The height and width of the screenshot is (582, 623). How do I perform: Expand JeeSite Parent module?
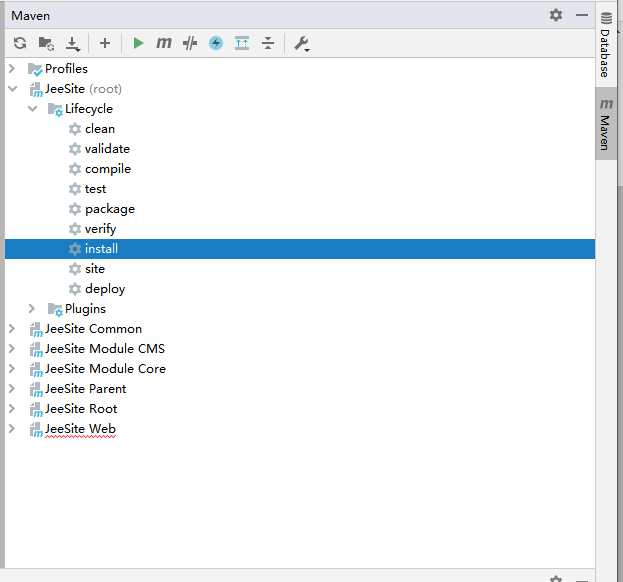pos(12,389)
